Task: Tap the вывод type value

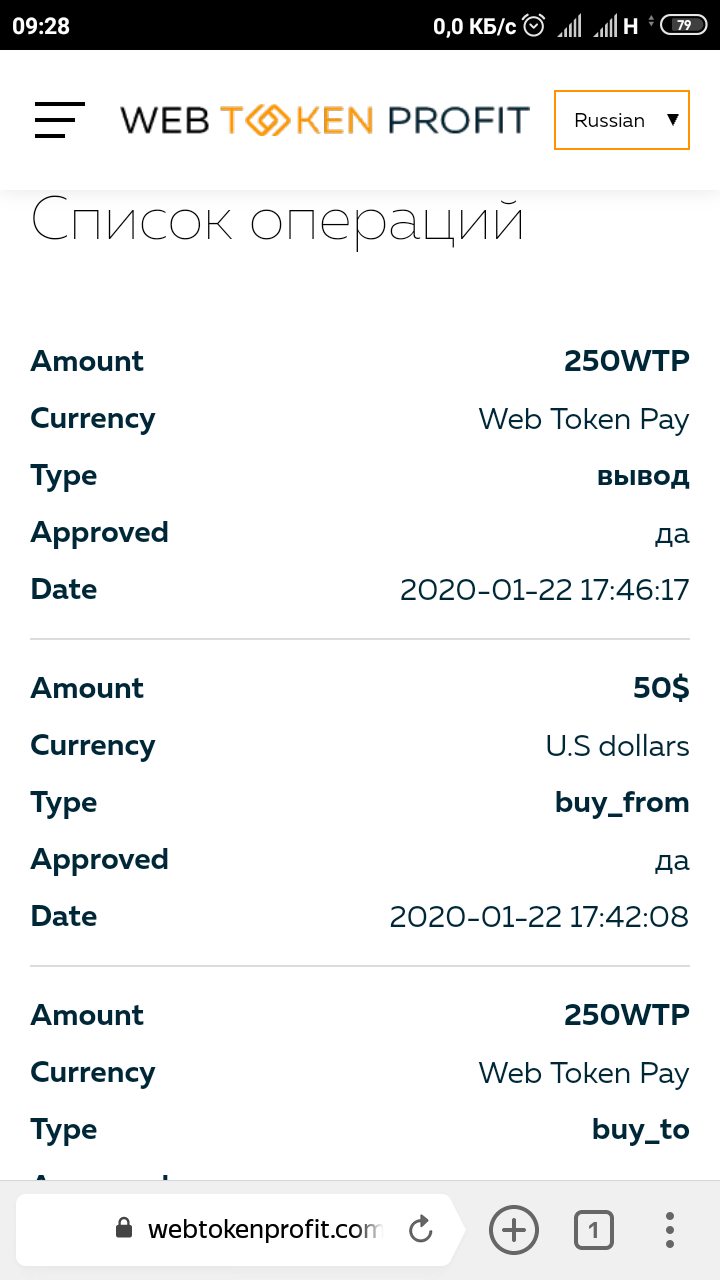Action: click(x=643, y=475)
